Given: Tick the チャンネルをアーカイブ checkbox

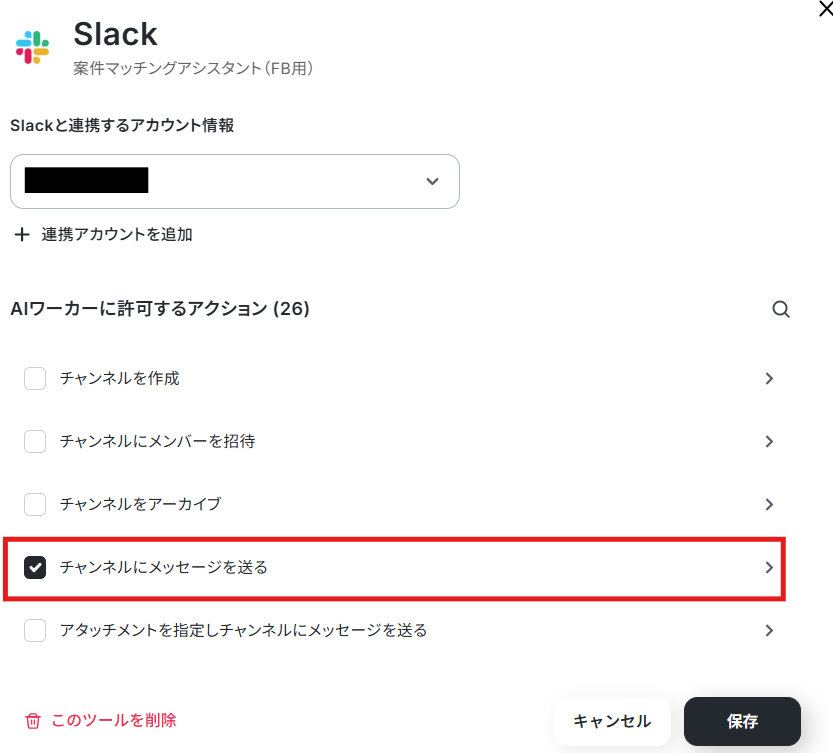Looking at the screenshot, I should click(x=35, y=504).
